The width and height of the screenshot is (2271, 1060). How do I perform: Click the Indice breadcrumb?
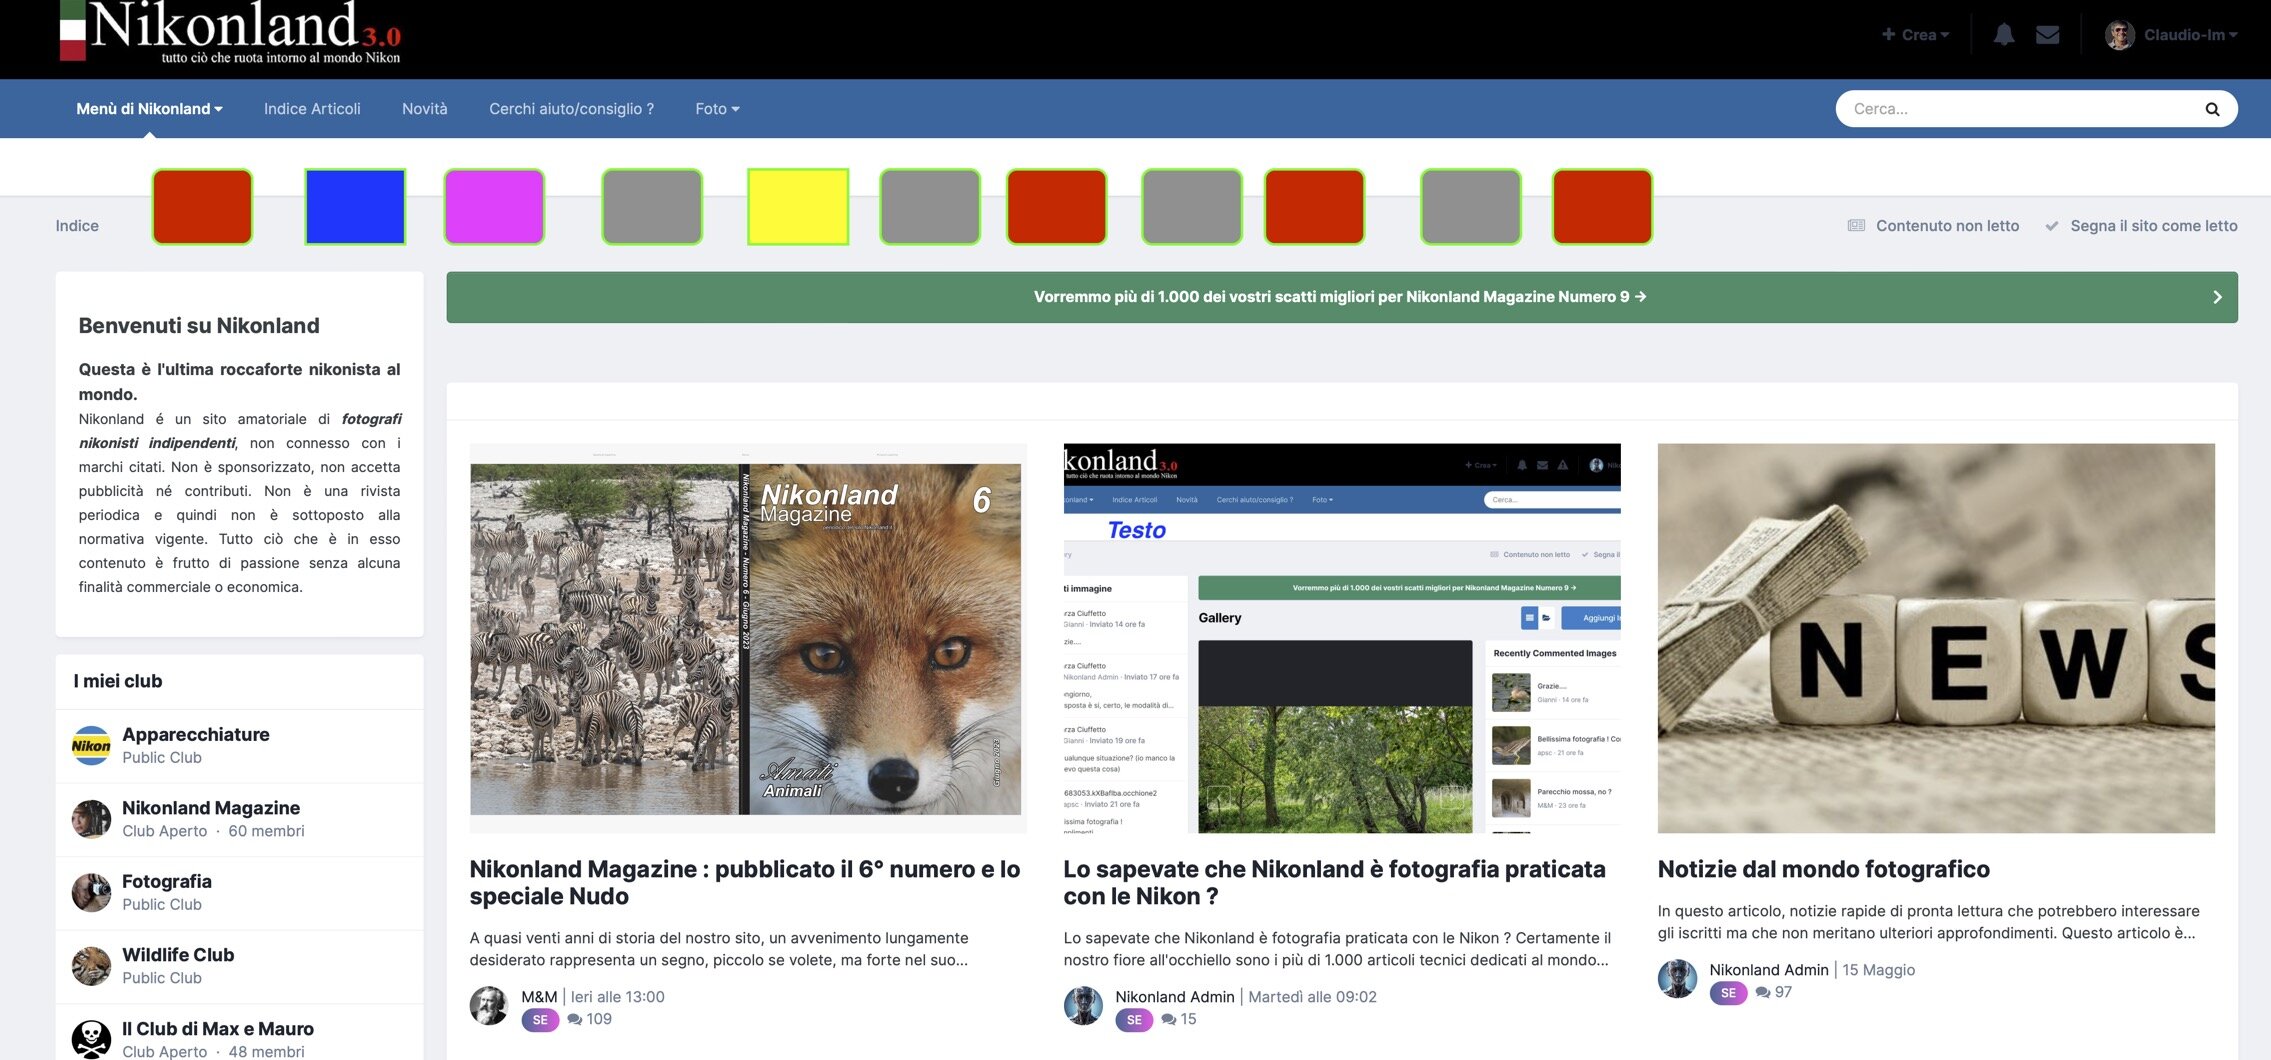77,226
